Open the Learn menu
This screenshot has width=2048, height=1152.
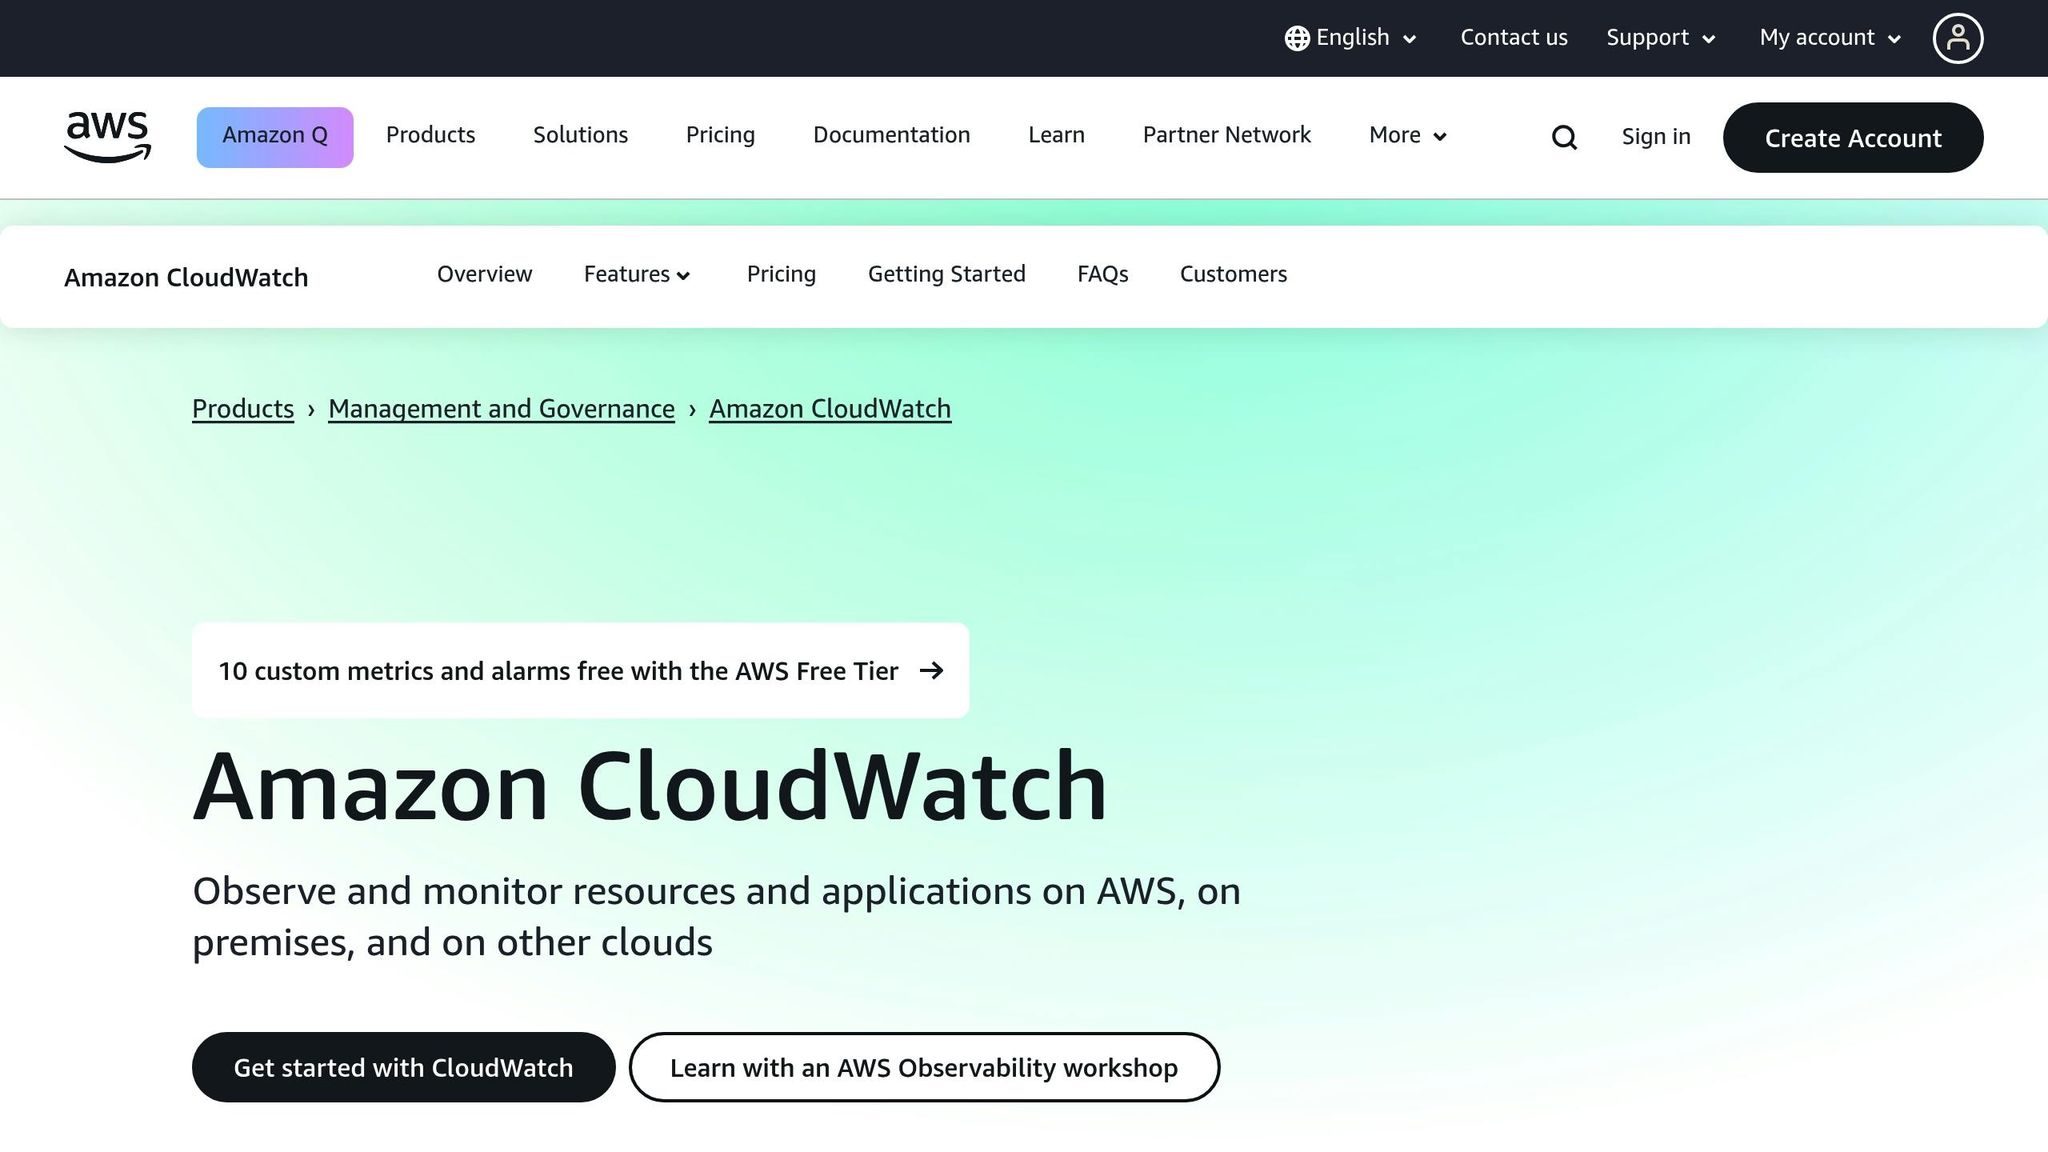pos(1056,135)
